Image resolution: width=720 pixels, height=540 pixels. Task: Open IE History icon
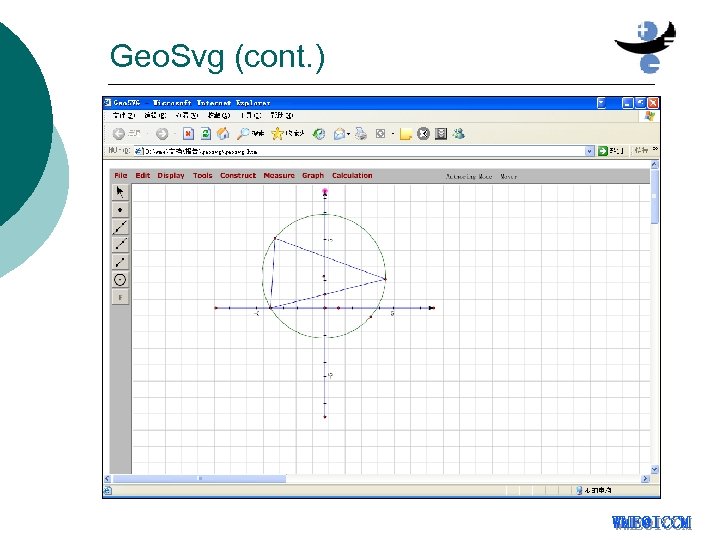(319, 134)
